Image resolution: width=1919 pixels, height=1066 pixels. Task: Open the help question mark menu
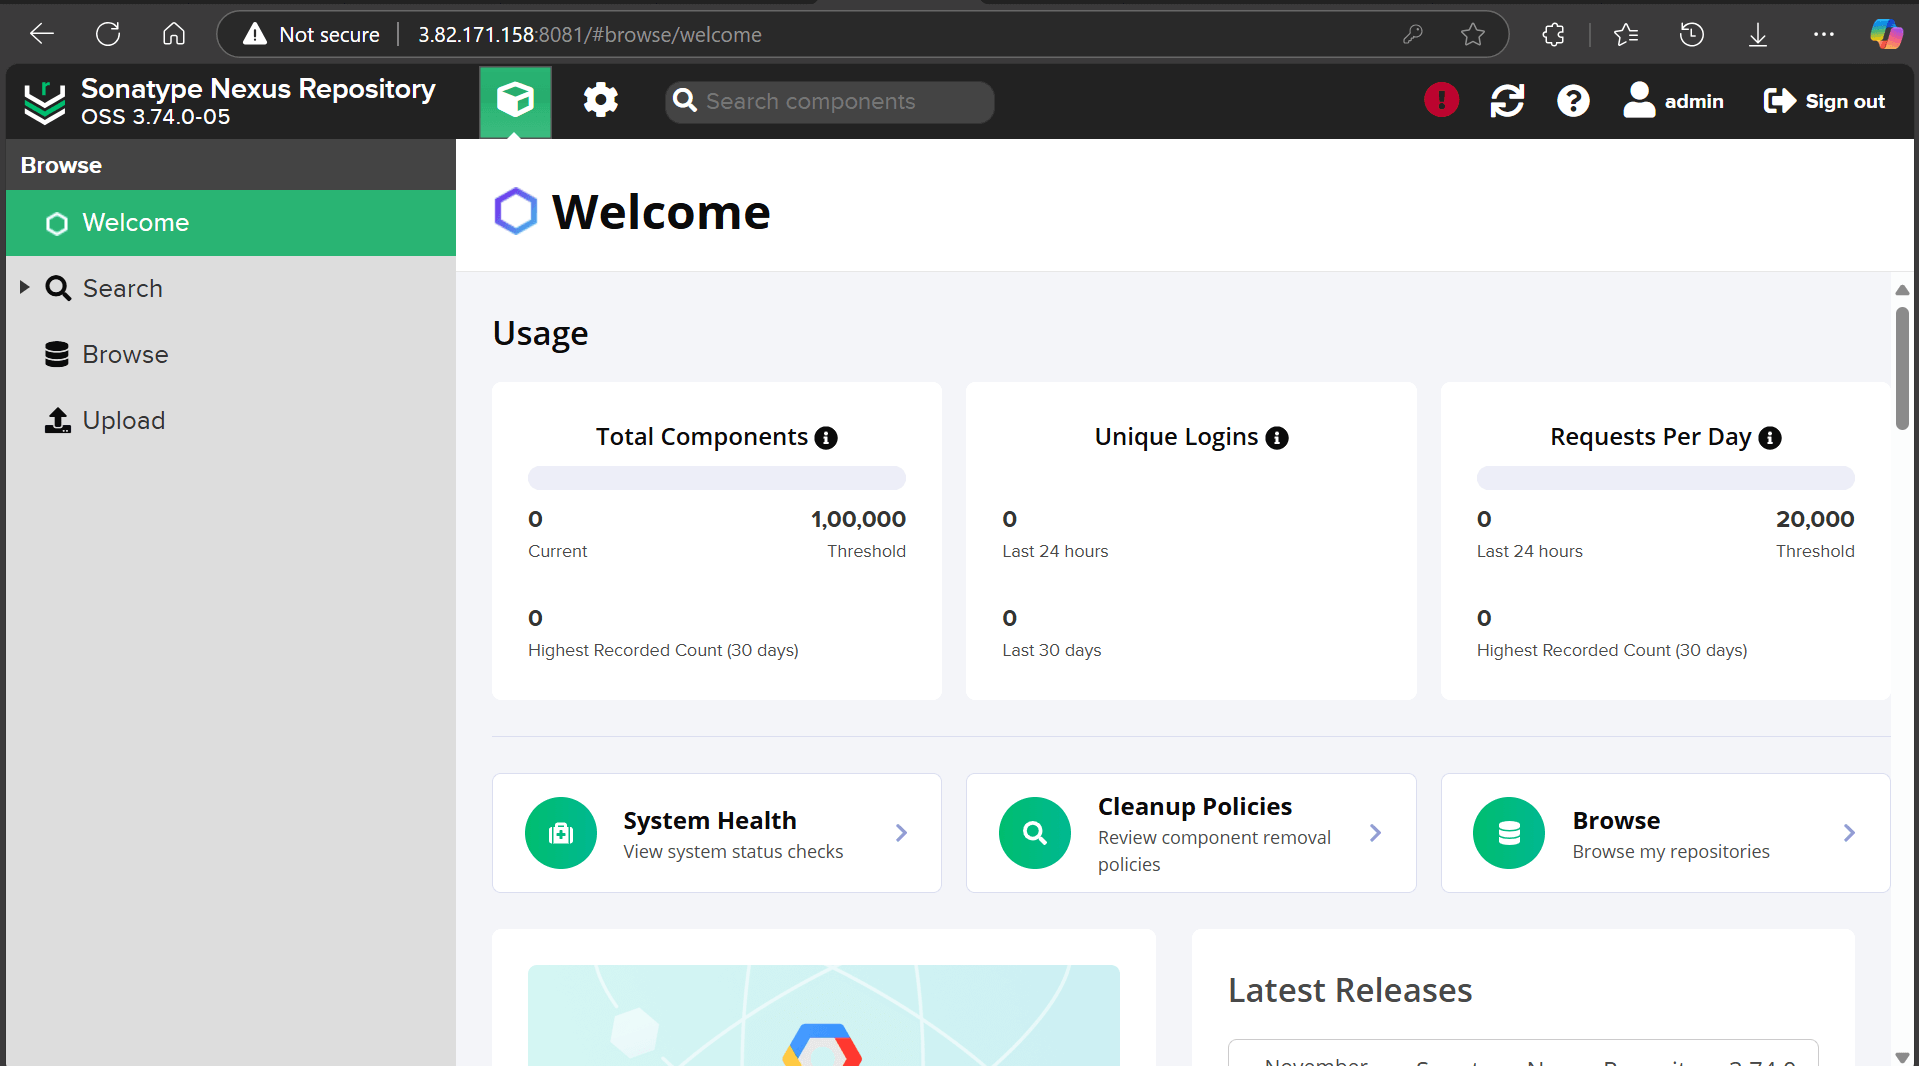pos(1573,101)
